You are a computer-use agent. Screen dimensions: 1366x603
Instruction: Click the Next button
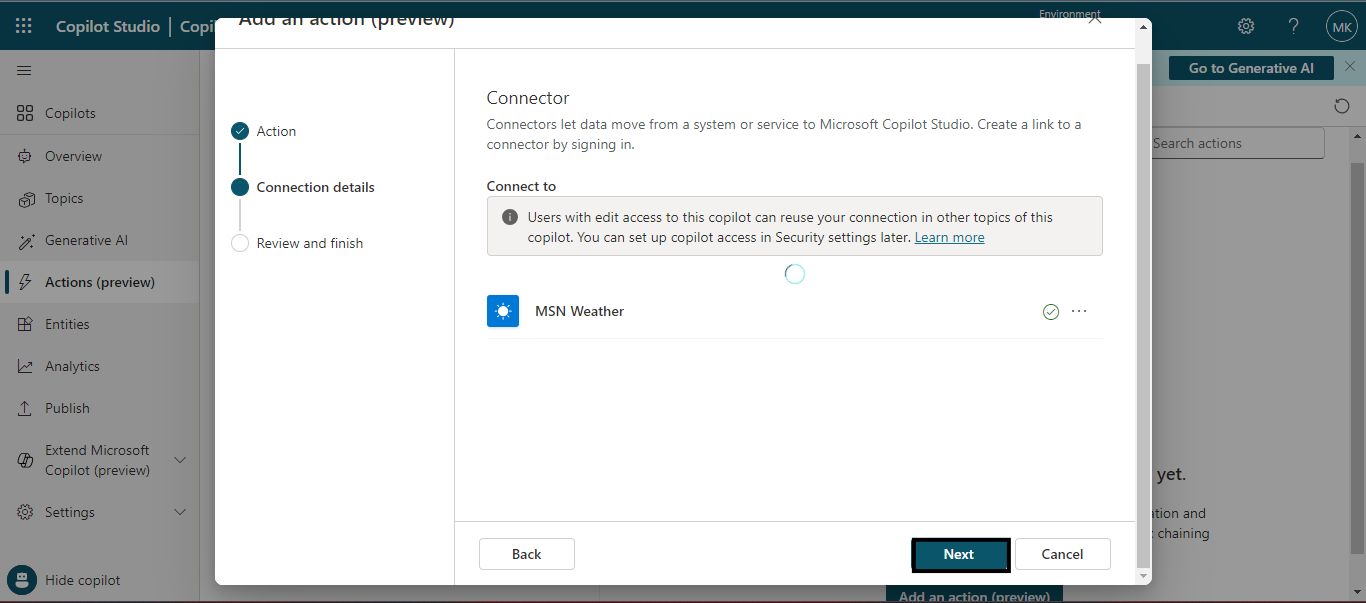click(x=959, y=554)
